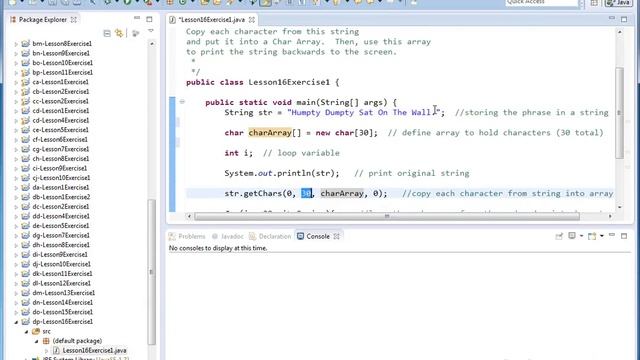Select the Java perspective button
The width and height of the screenshot is (640, 360).
(x=618, y=3)
